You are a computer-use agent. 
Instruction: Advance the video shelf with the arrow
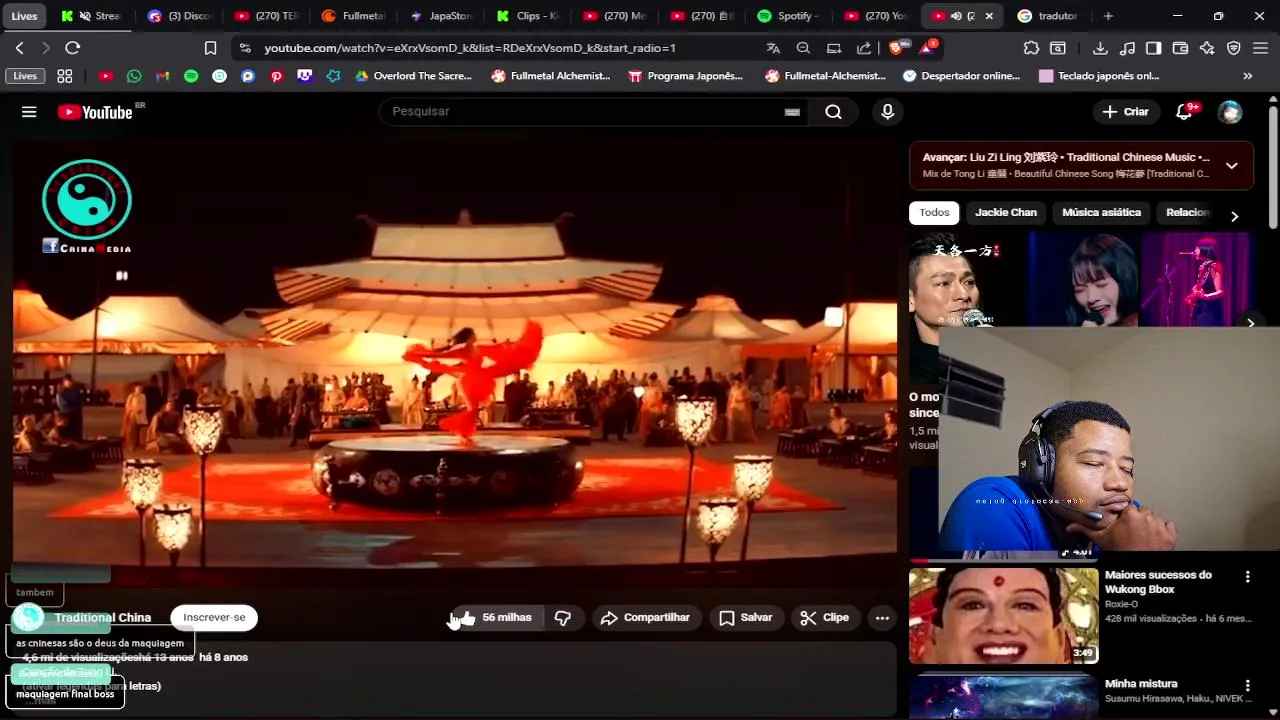(1250, 323)
